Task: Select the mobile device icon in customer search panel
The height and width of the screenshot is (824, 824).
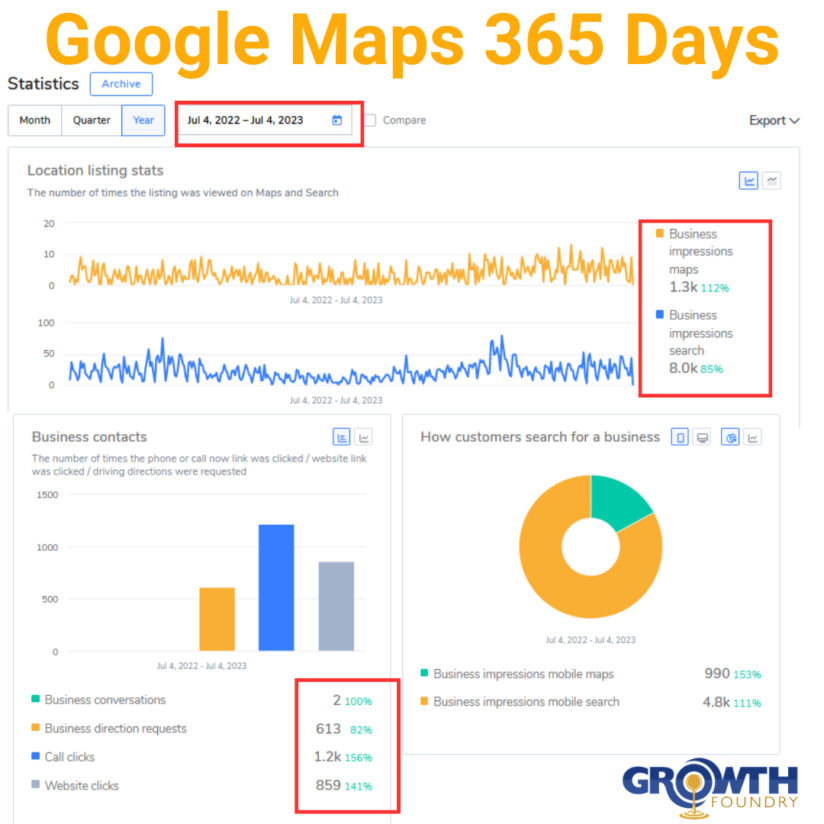Action: click(x=680, y=437)
